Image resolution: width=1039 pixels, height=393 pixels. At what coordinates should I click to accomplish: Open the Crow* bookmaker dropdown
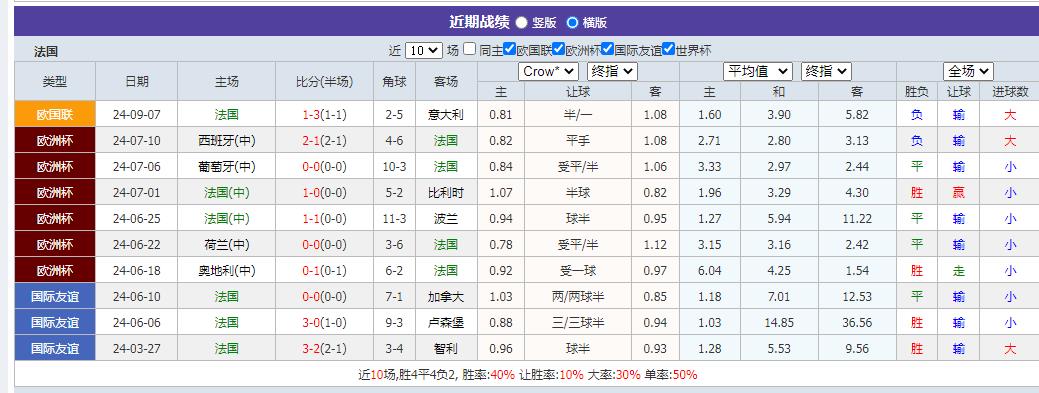tap(549, 72)
